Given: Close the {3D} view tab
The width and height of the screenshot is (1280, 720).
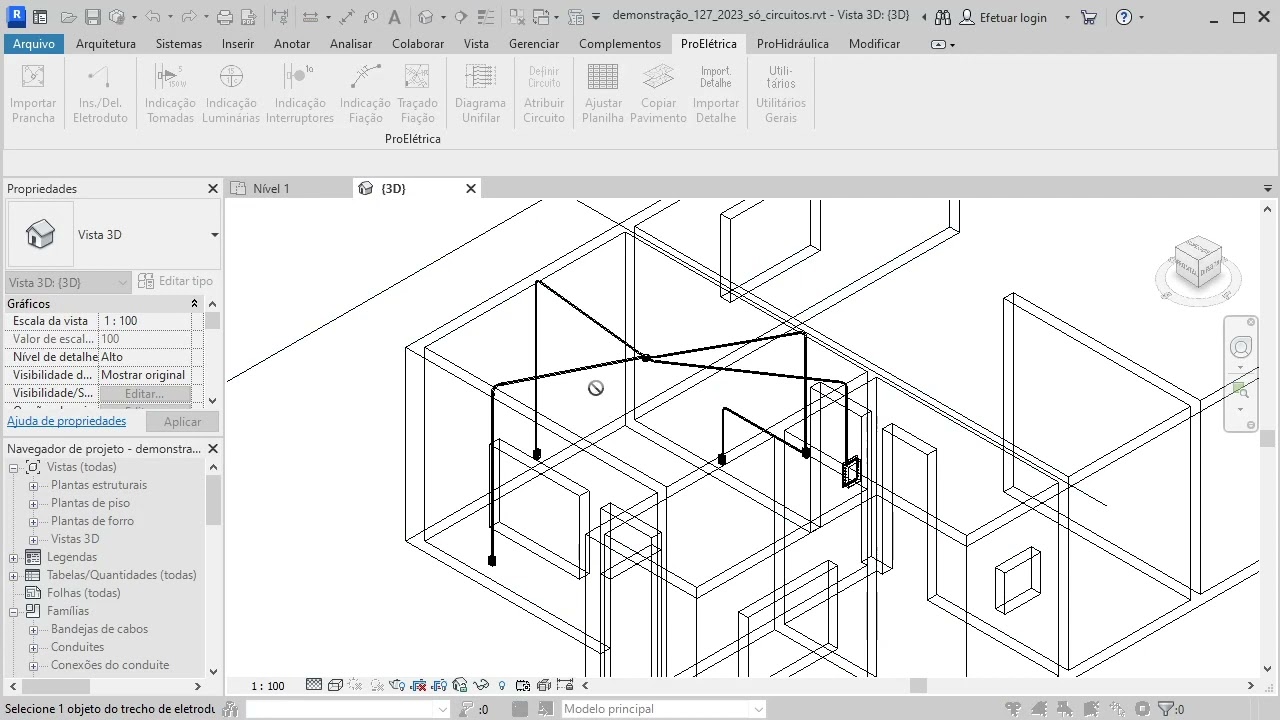Looking at the screenshot, I should pos(472,188).
